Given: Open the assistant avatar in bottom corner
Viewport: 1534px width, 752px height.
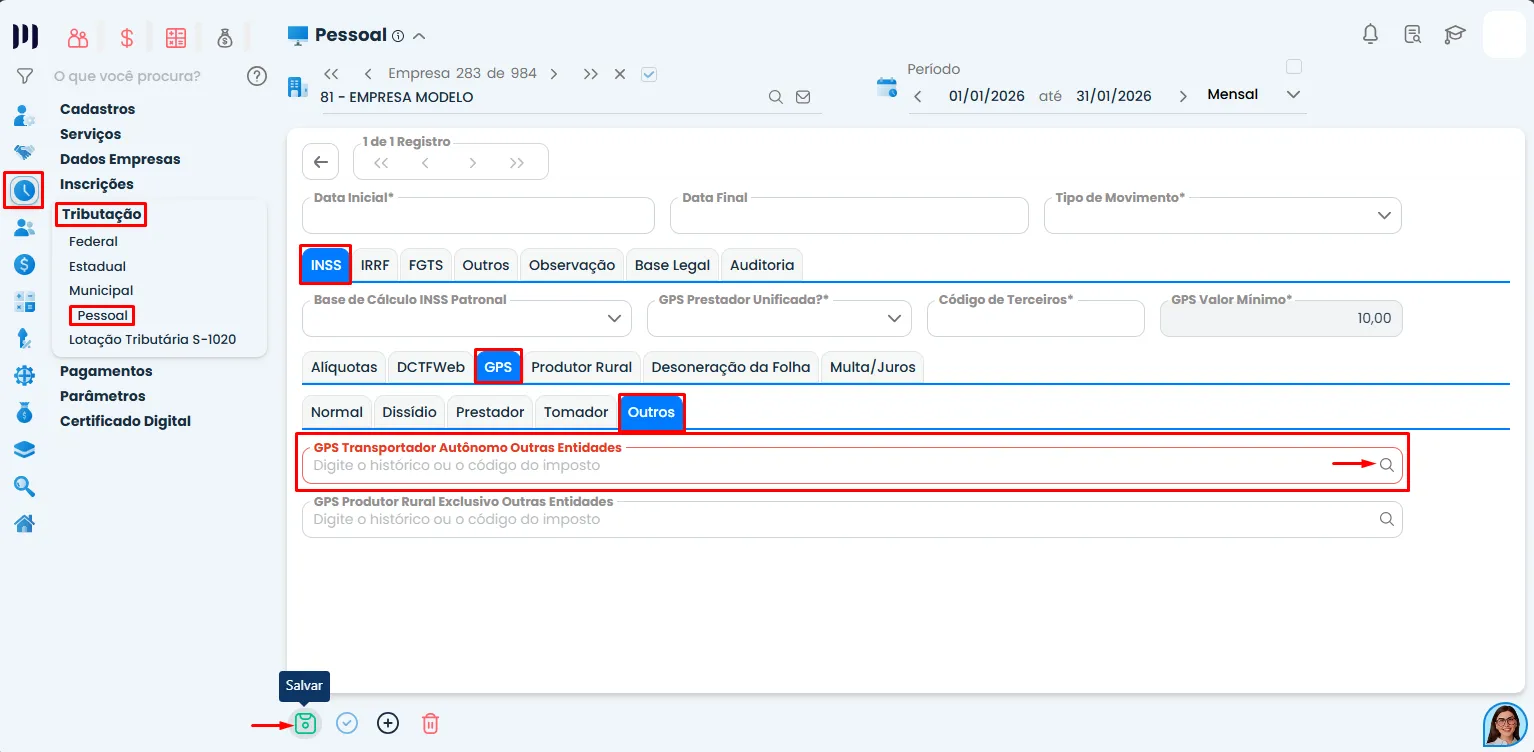Looking at the screenshot, I should pos(1504,724).
